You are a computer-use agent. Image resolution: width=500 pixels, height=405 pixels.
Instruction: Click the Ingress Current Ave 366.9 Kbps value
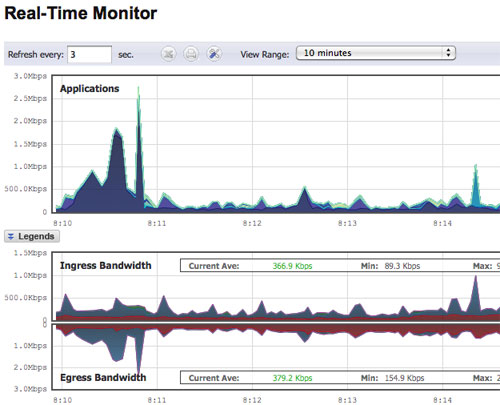[x=292, y=266]
